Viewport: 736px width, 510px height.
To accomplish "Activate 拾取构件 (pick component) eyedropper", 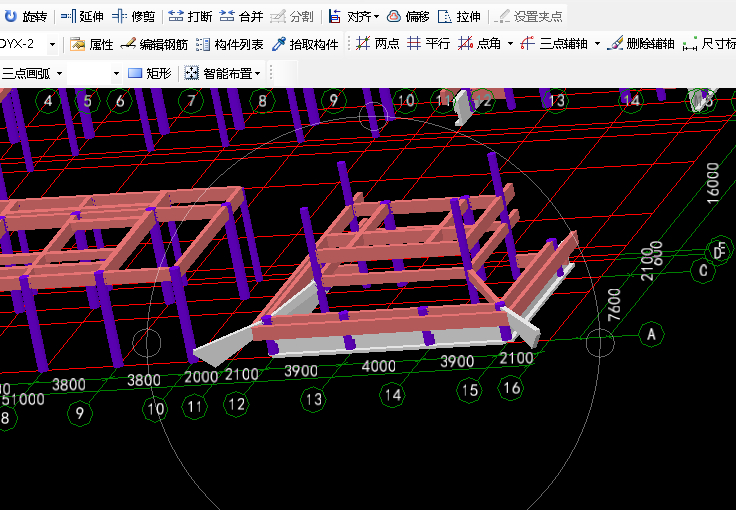I will click(305, 45).
